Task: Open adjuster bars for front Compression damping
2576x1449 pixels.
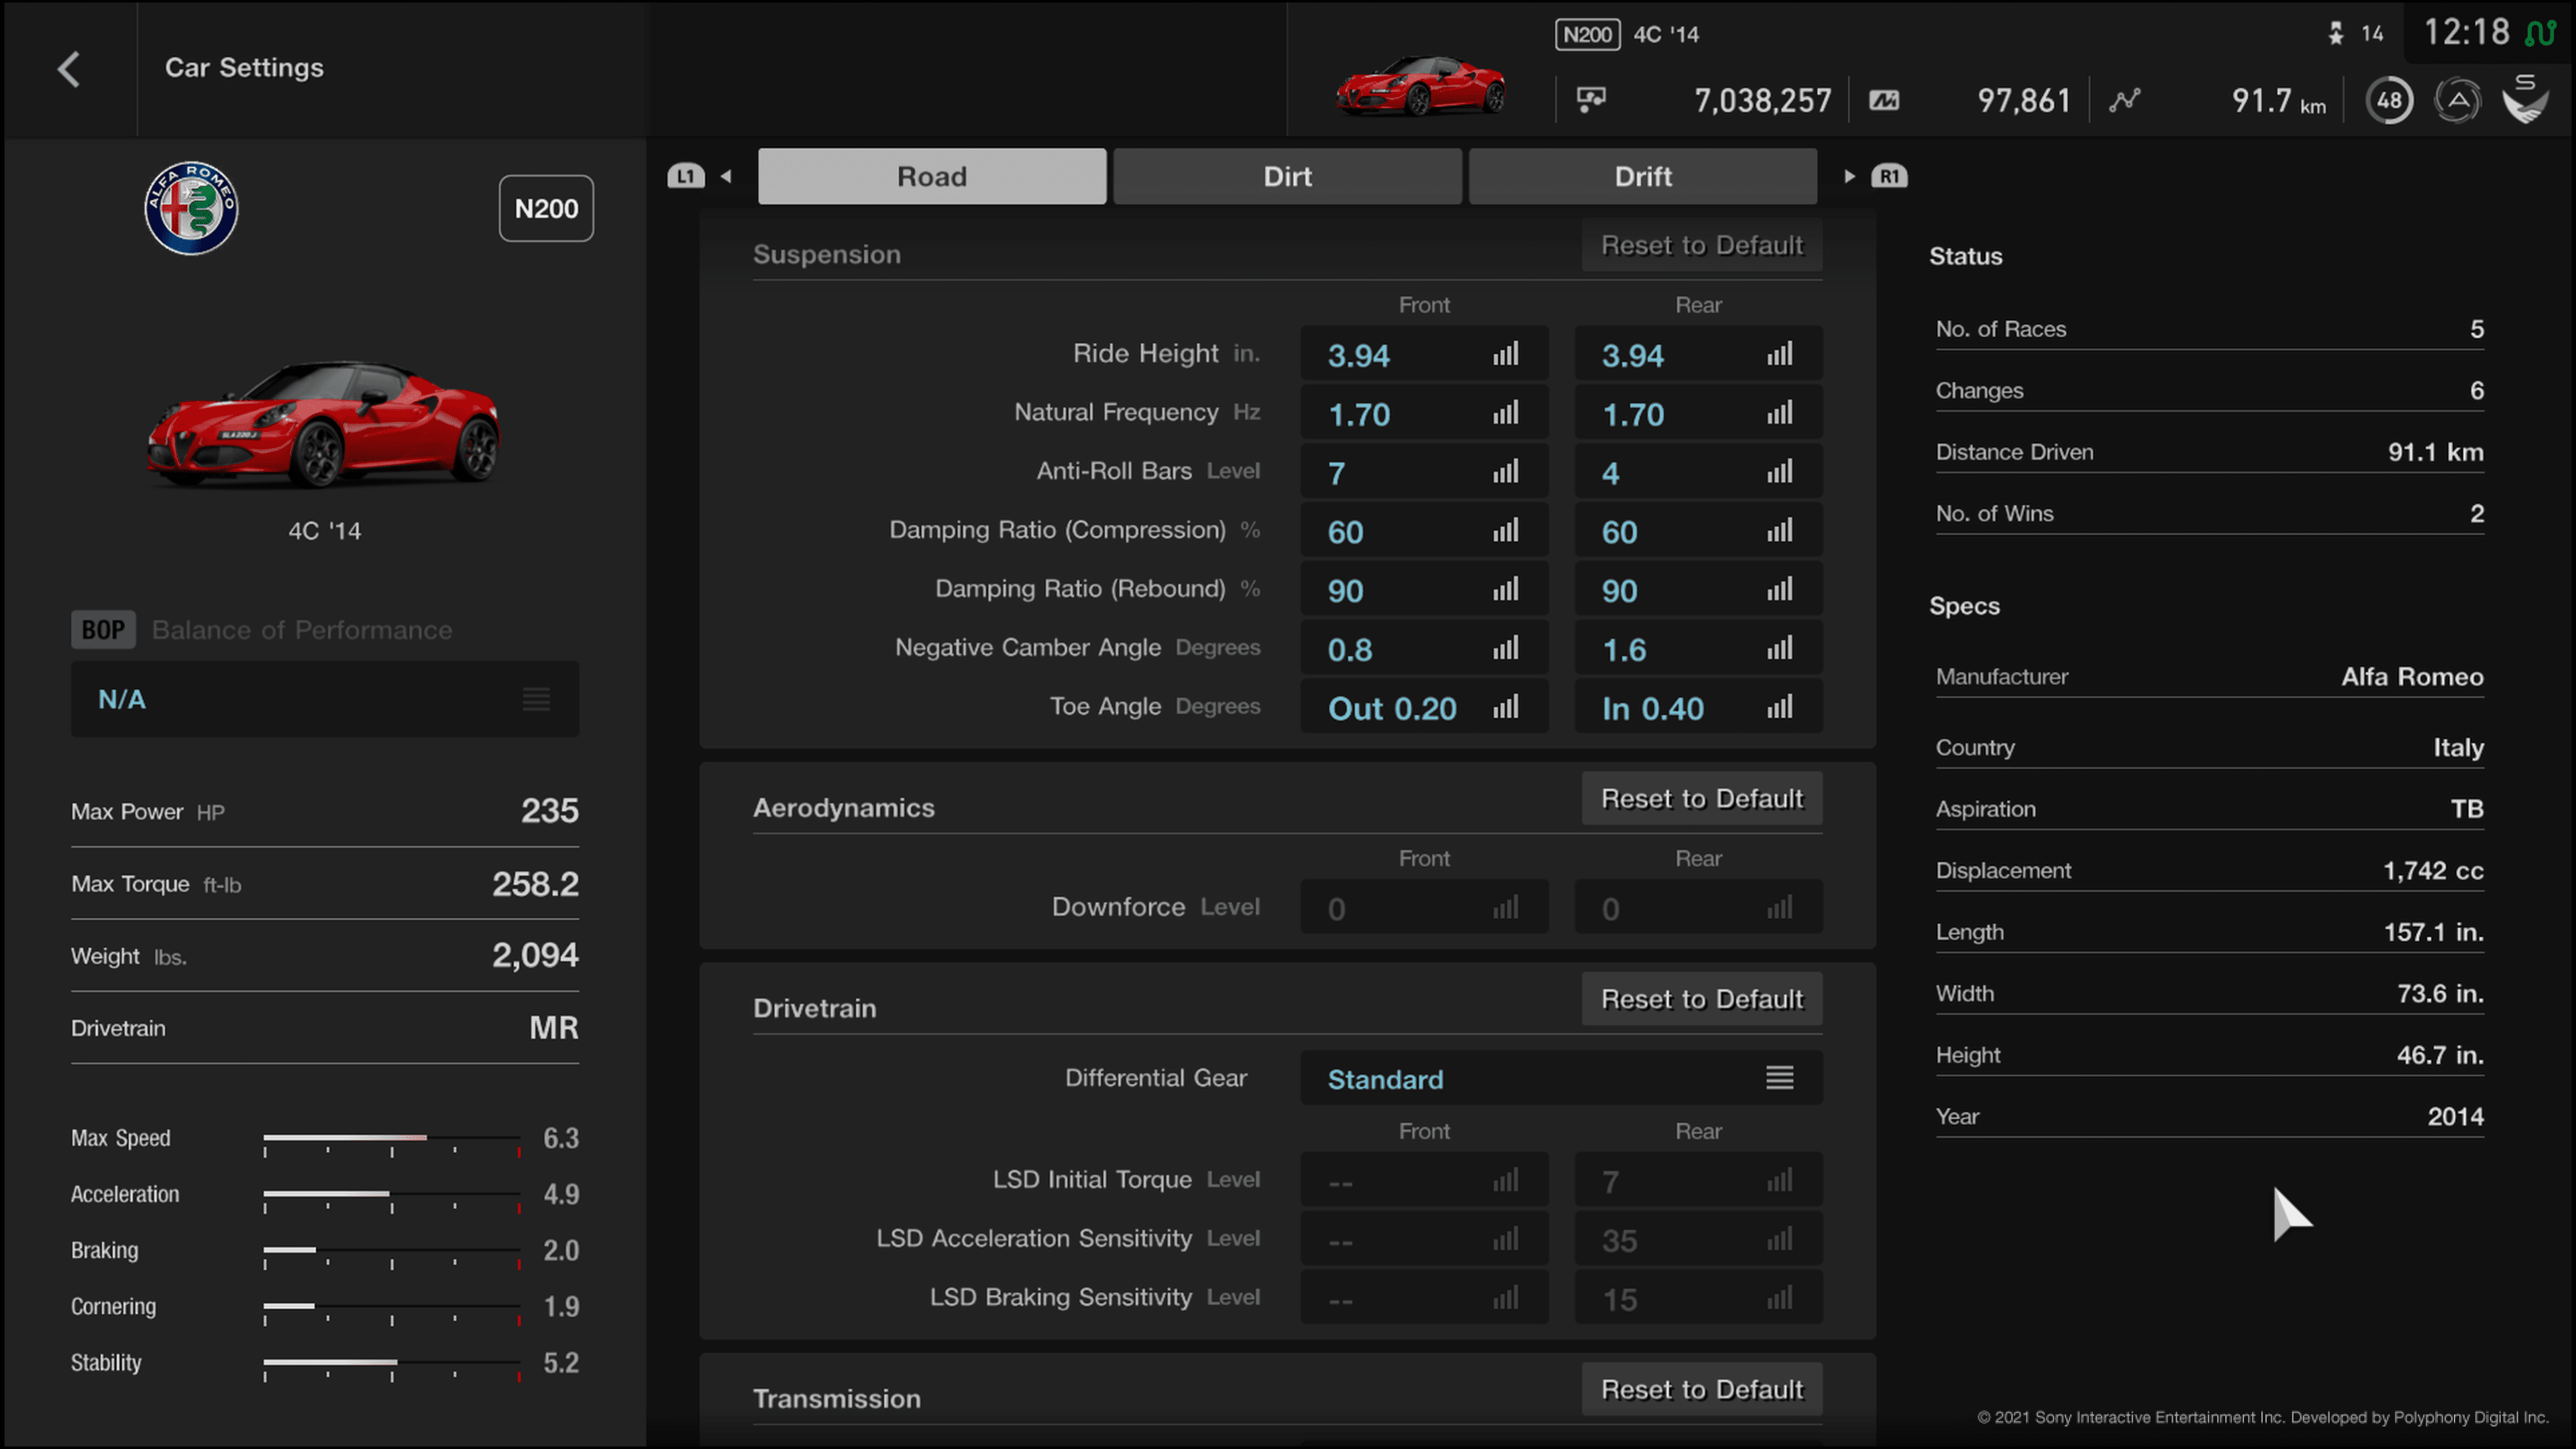Action: pyautogui.click(x=1506, y=531)
